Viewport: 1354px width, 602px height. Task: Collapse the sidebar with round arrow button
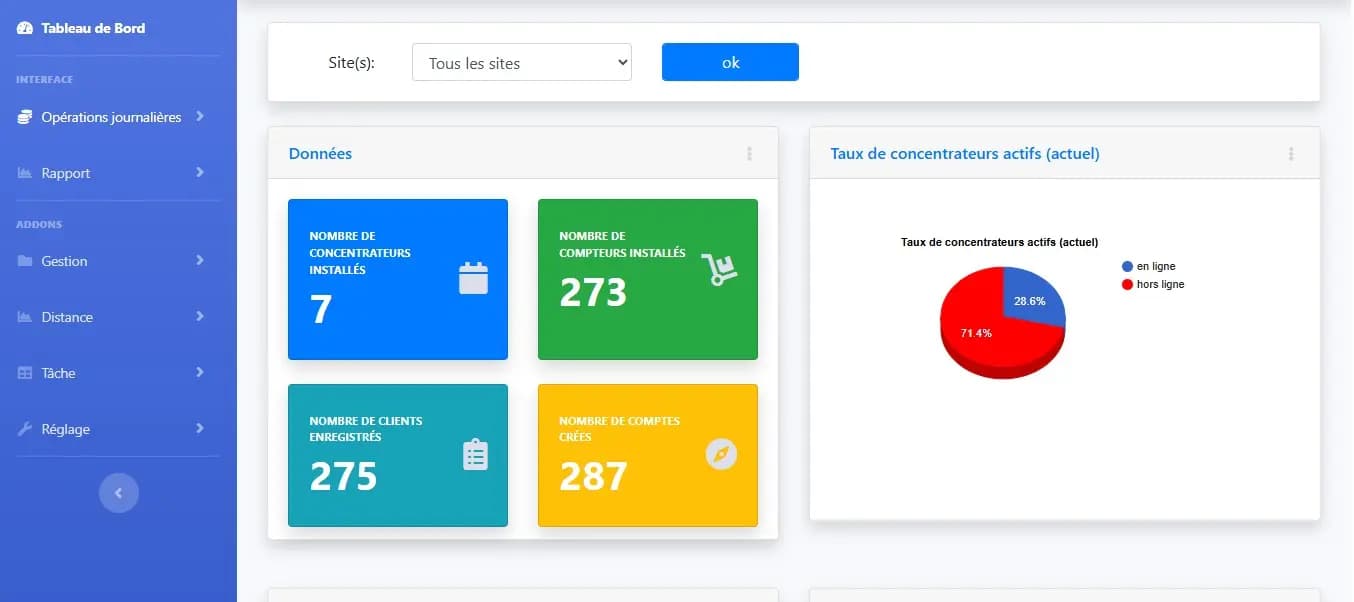[x=118, y=493]
